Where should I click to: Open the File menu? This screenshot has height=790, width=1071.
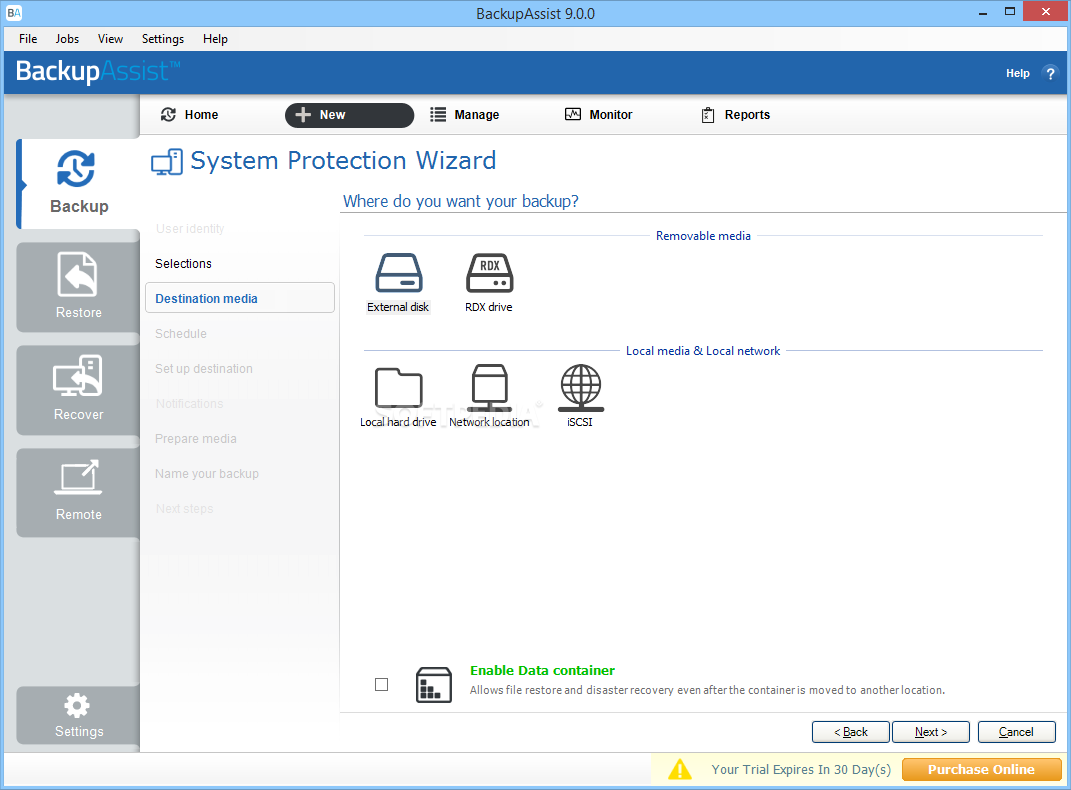tap(28, 39)
